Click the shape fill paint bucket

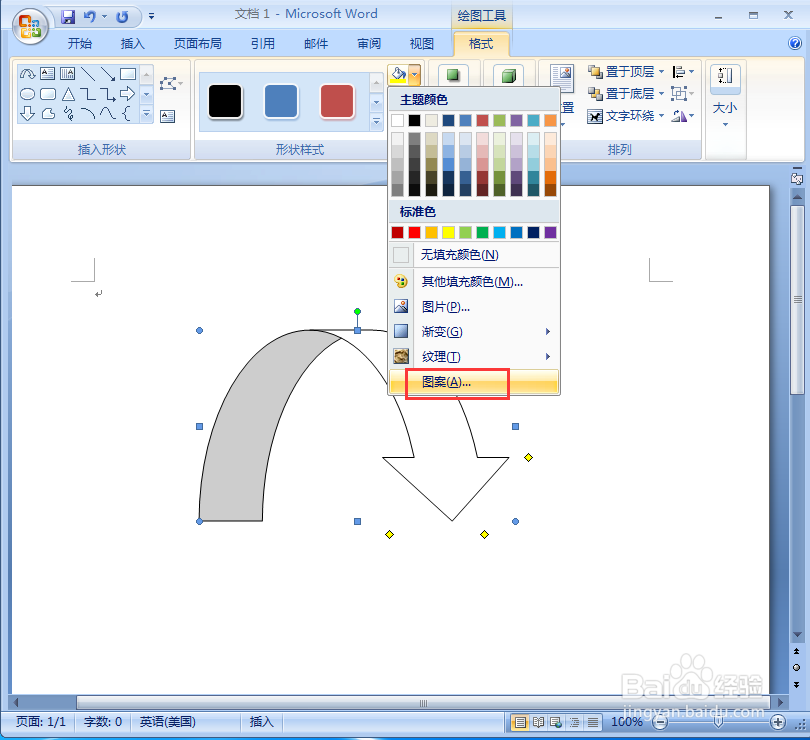(x=398, y=75)
